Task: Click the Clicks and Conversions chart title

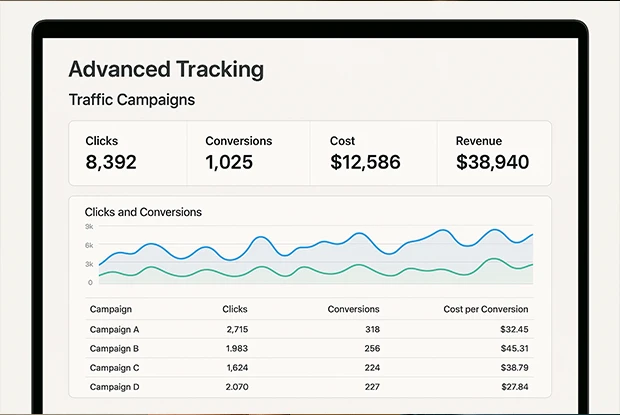Action: click(x=143, y=212)
